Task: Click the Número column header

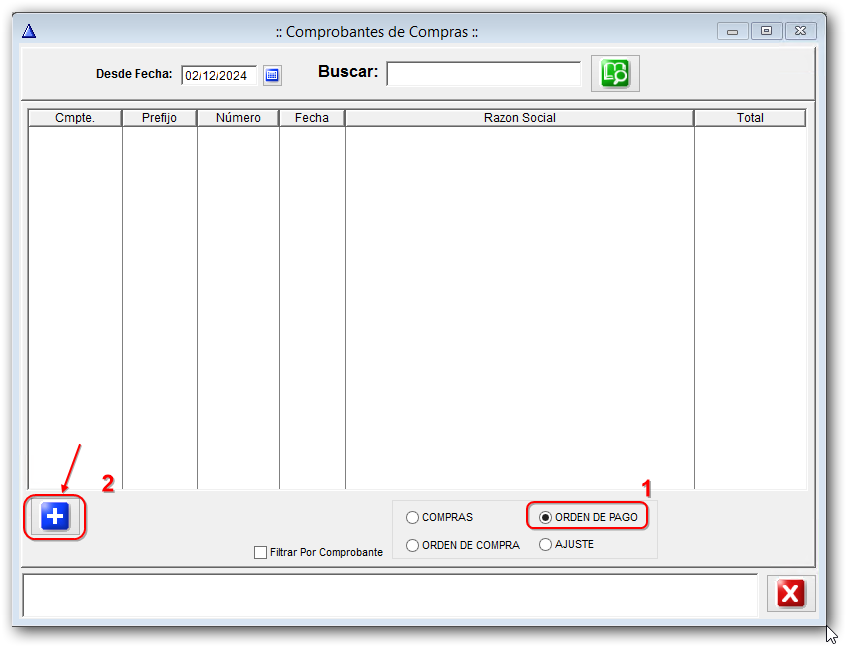Action: click(238, 118)
